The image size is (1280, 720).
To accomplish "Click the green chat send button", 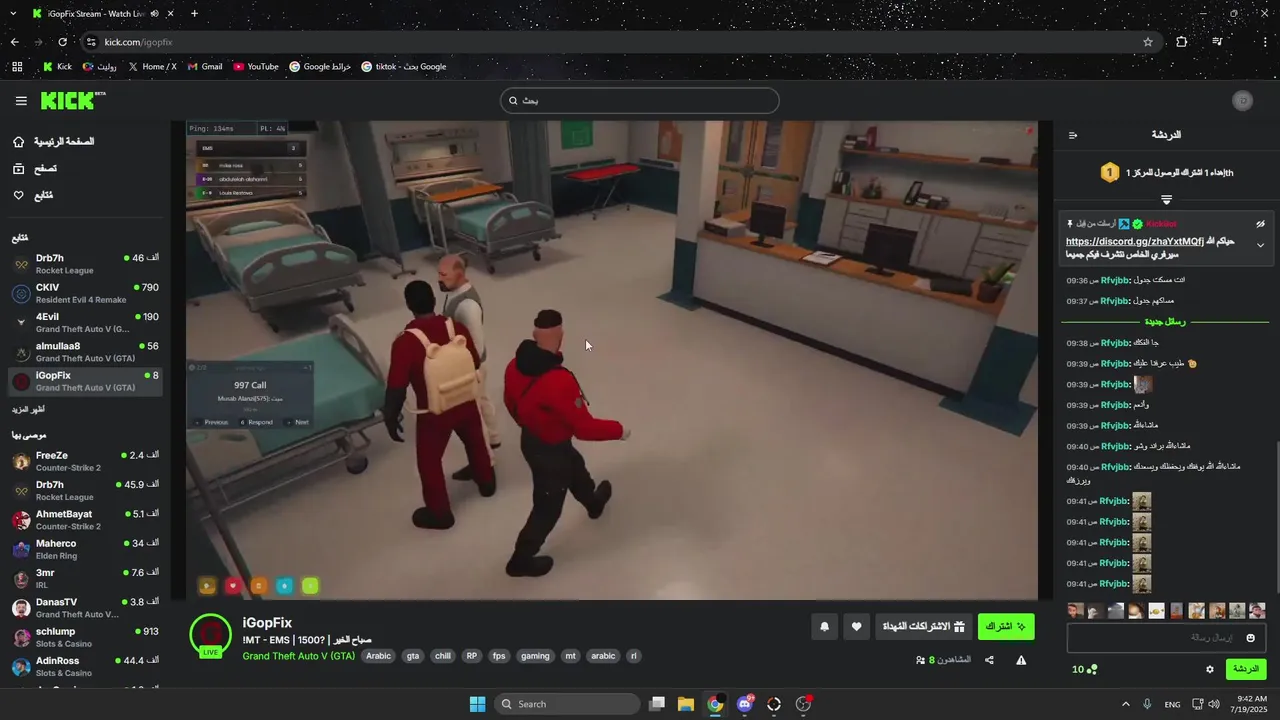I will (1245, 669).
